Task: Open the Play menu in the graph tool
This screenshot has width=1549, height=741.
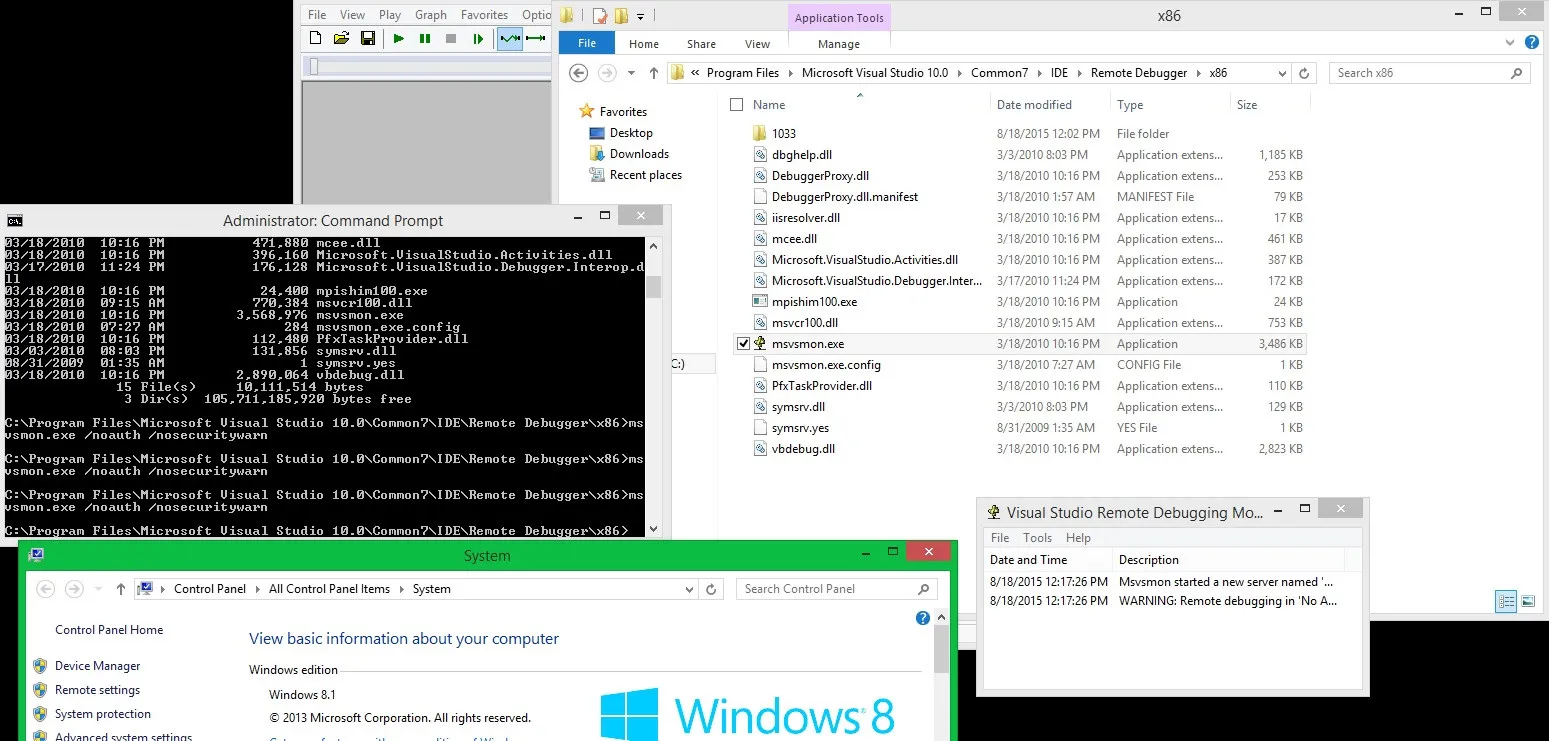Action: [390, 15]
